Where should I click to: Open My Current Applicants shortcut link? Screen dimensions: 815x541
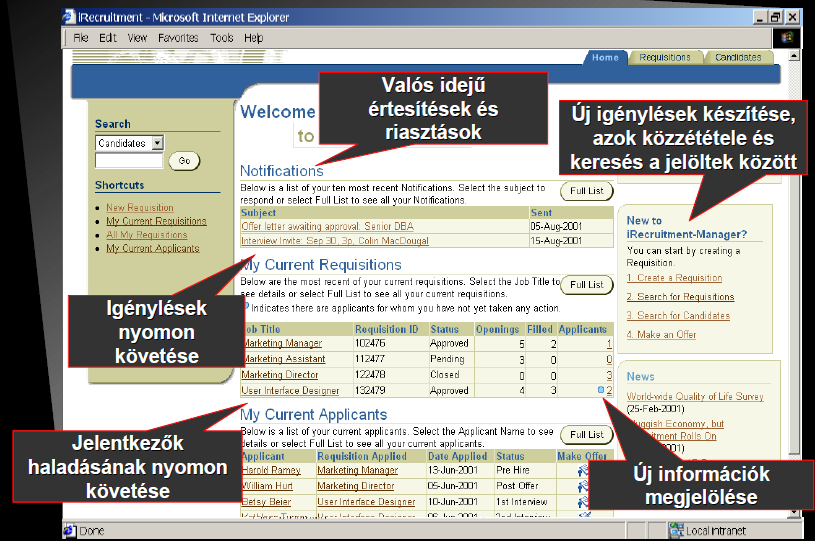153,248
